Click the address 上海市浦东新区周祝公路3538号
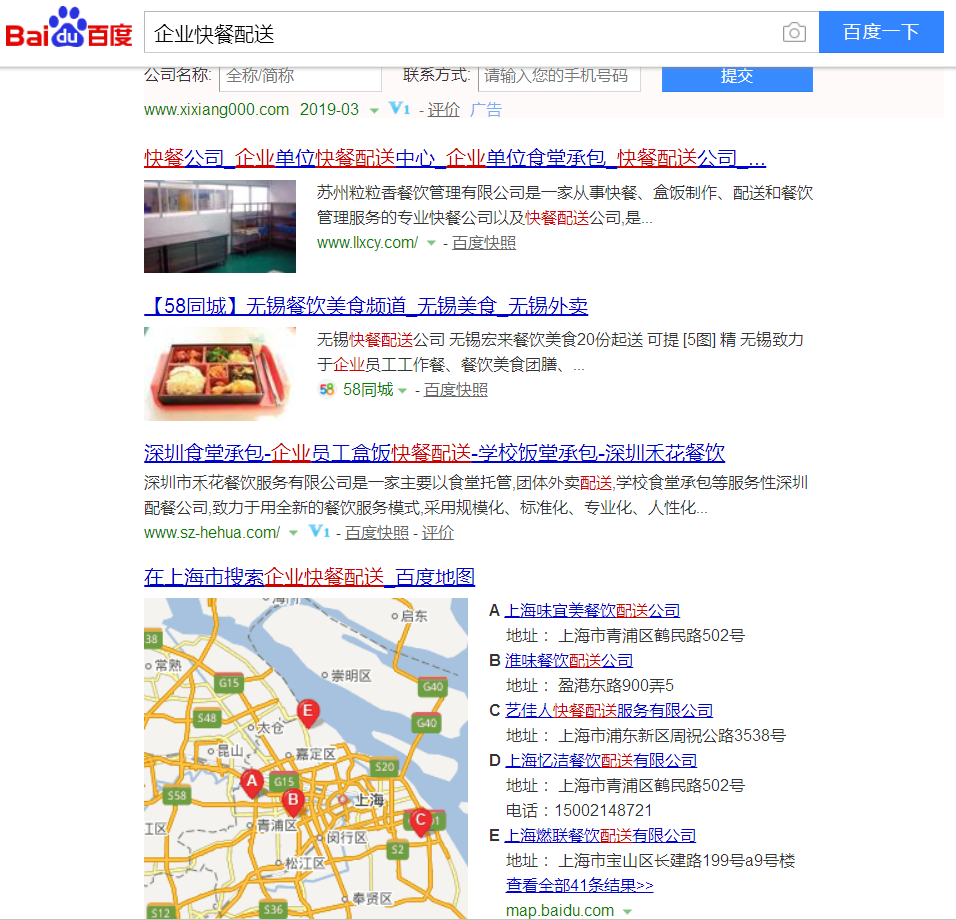The width and height of the screenshot is (956, 920). point(672,735)
